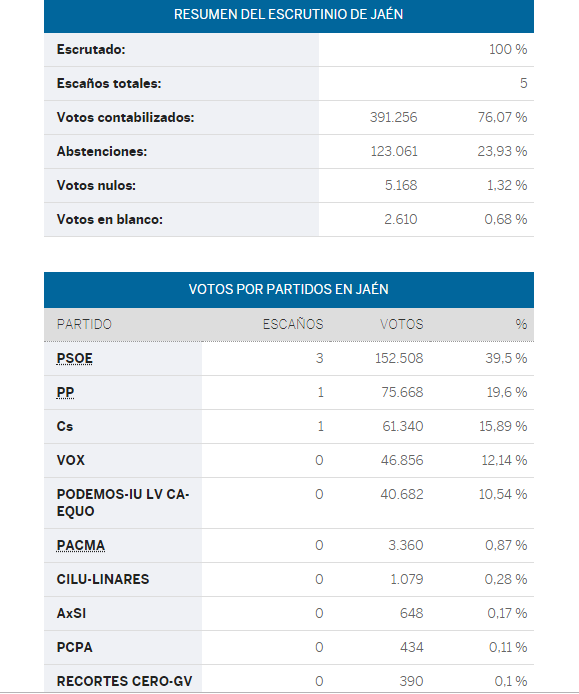Select the Cs party row name
This screenshot has width=579, height=694.
click(x=65, y=426)
